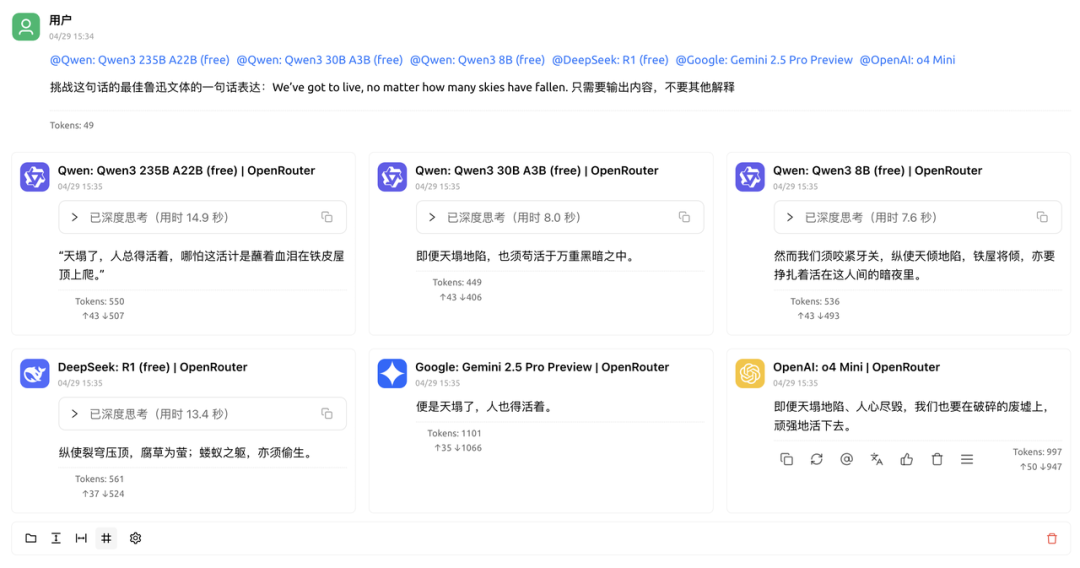This screenshot has height=568, width=1080.
Task: Select the grid layout icon in bottom toolbar
Action: pos(106,538)
